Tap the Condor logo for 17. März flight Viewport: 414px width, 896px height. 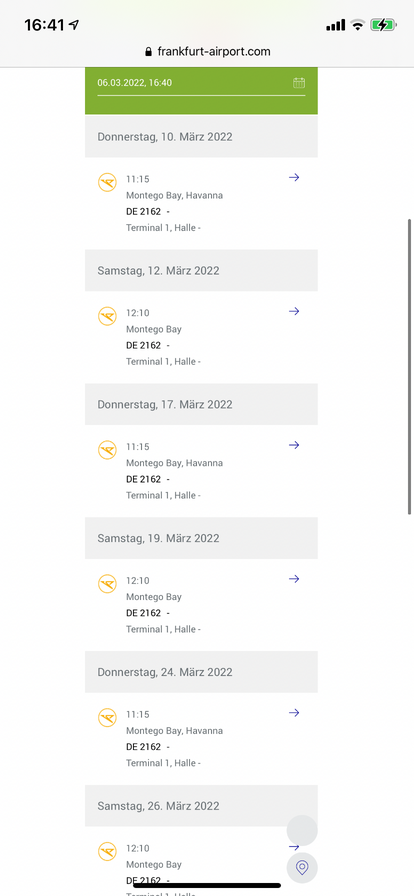(x=107, y=450)
